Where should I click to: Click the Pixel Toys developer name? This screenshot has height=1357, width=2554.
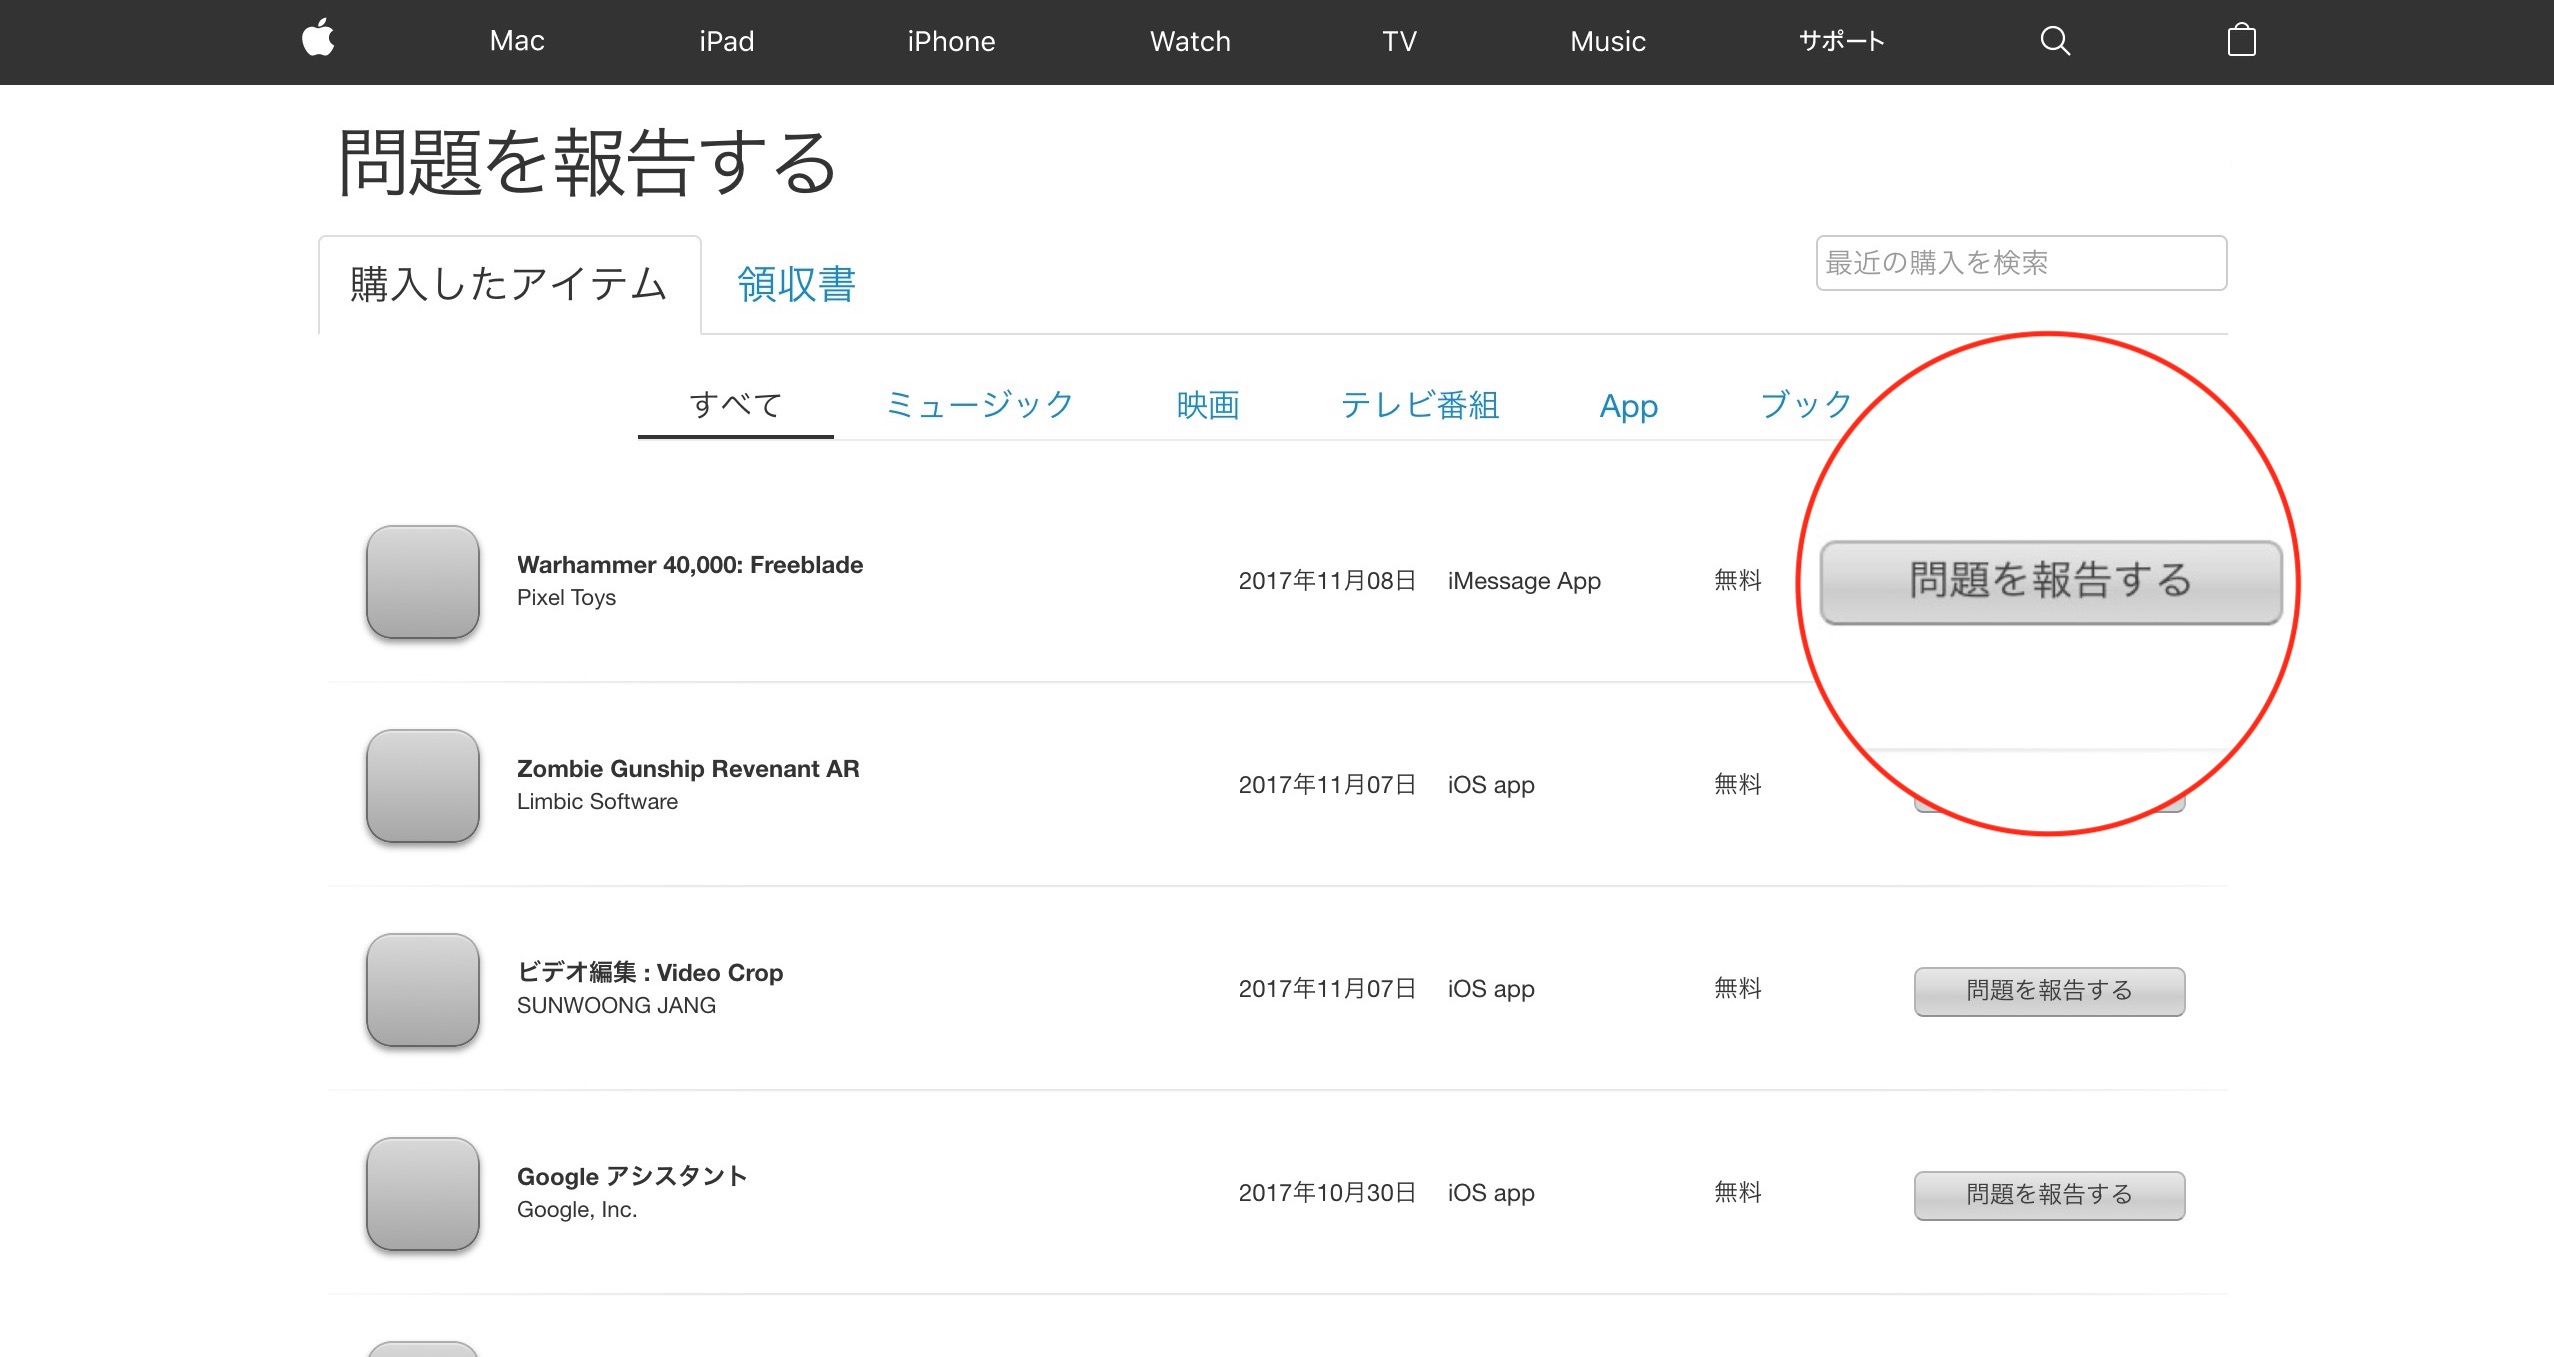[x=566, y=598]
